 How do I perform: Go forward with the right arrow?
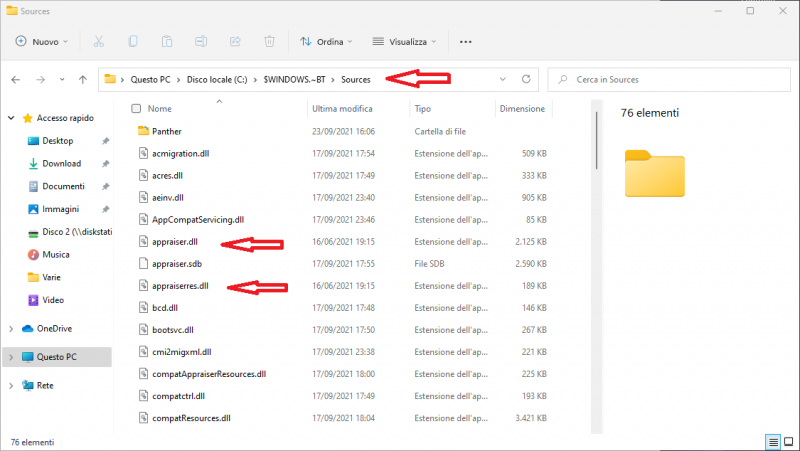[x=40, y=80]
